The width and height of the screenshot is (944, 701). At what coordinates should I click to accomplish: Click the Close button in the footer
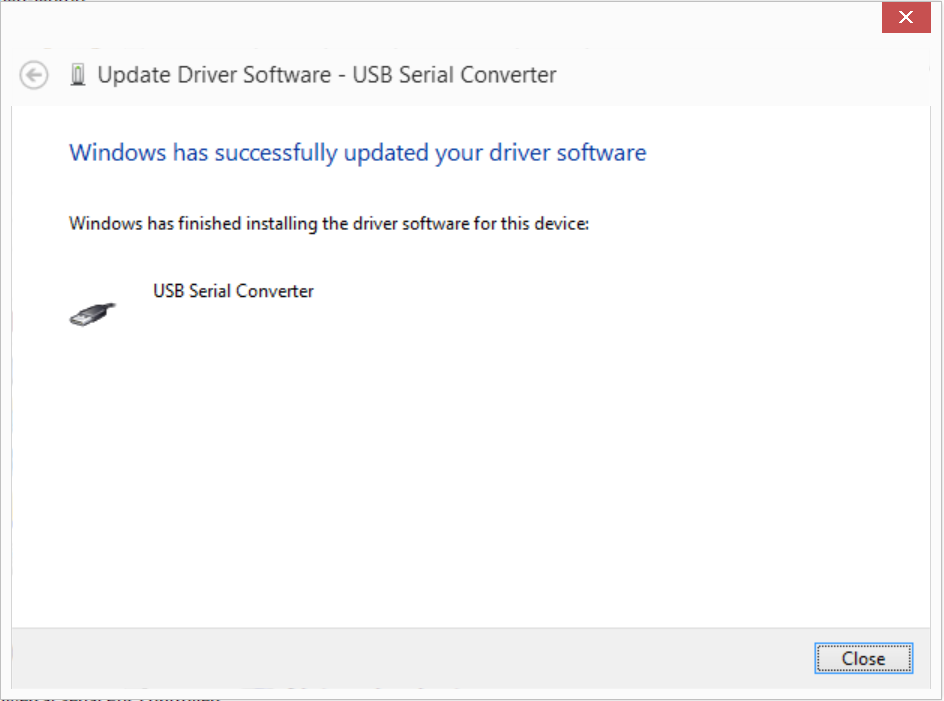(863, 658)
